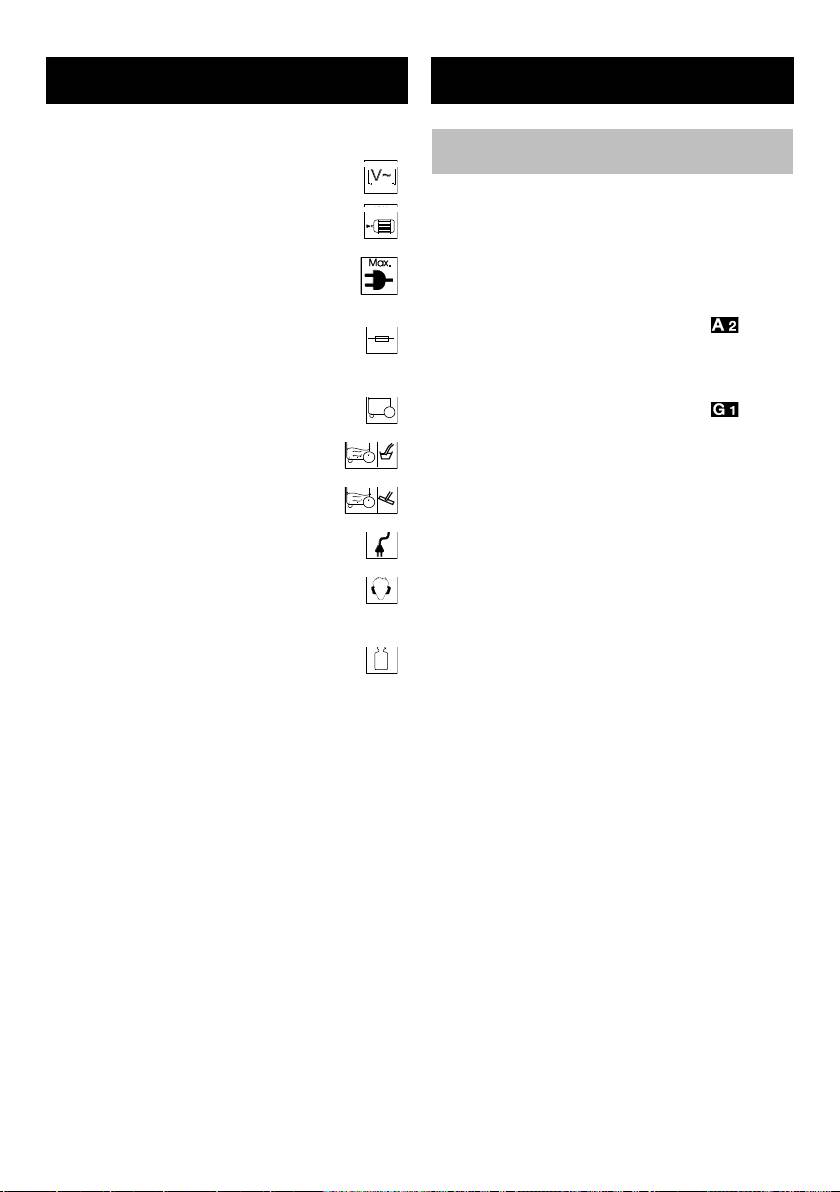The width and height of the screenshot is (840, 1192).
Task: Click the single wheeled machine trolley icon
Action: (382, 409)
